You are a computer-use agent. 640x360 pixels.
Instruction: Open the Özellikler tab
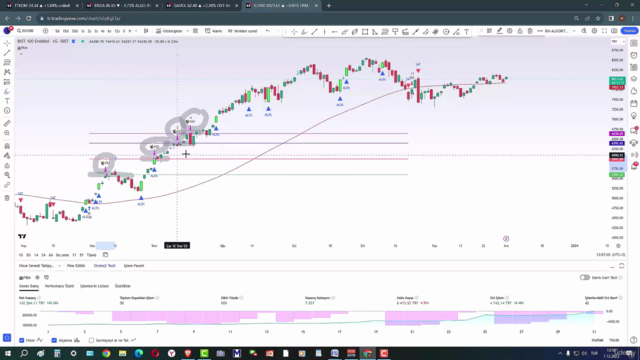pos(123,286)
